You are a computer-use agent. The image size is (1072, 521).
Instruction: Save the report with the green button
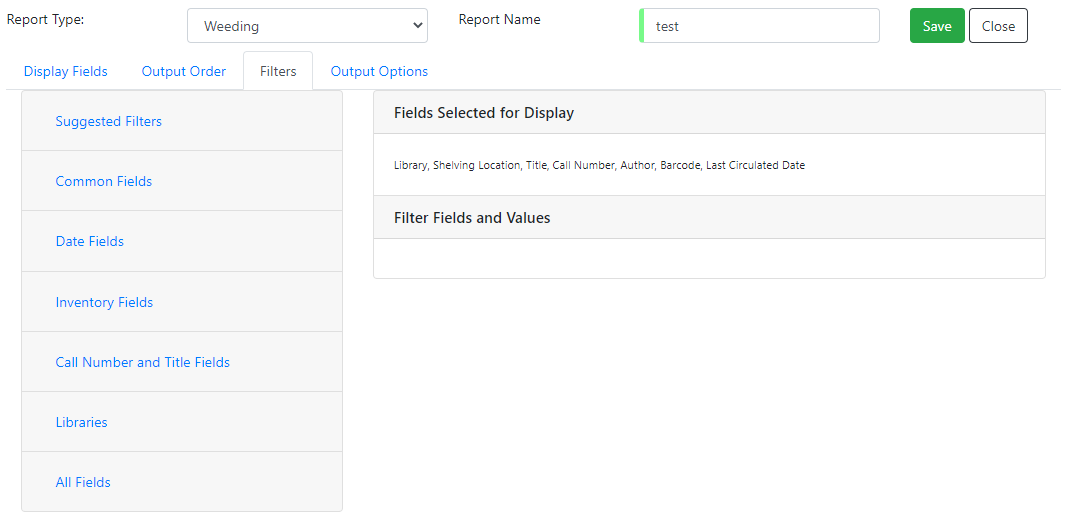coord(937,26)
